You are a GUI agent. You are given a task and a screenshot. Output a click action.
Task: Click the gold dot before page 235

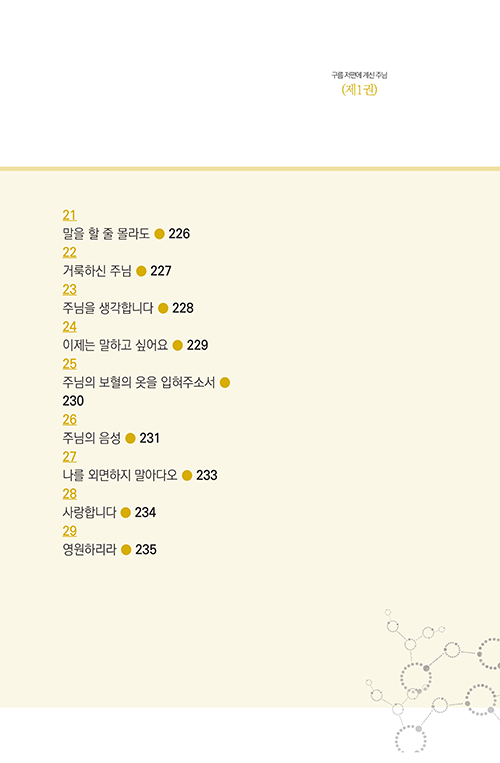click(126, 550)
